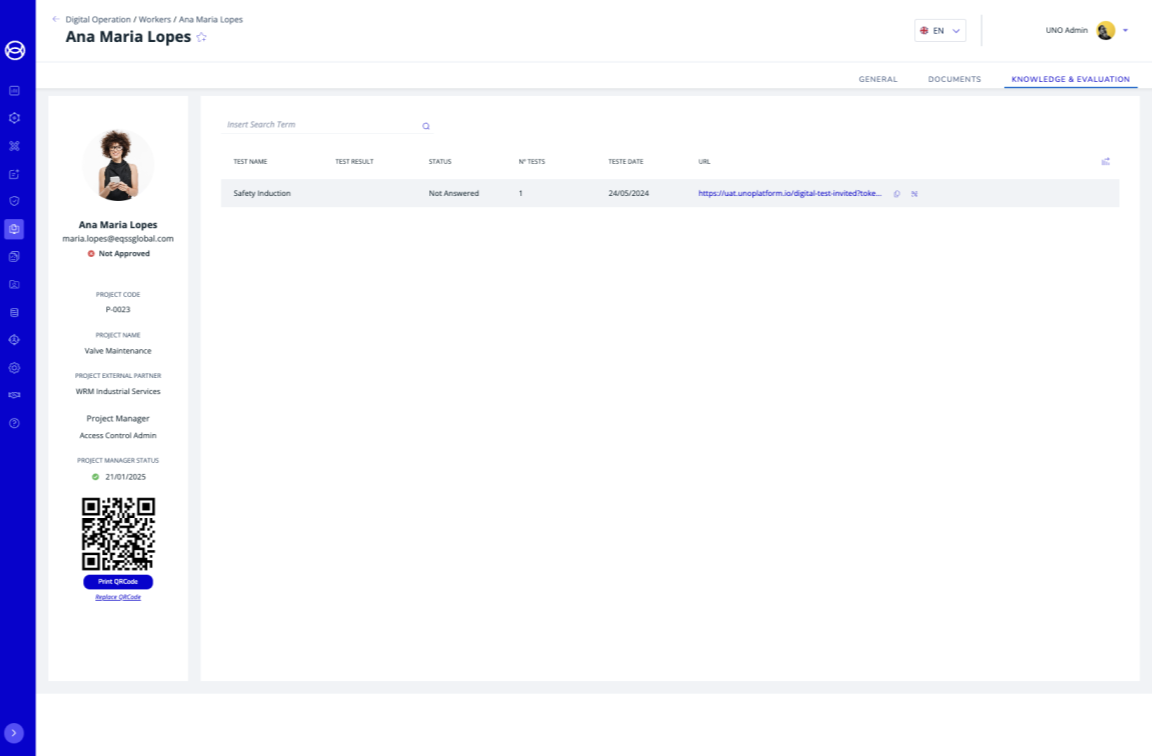Click the Replace QRCode link
The height and width of the screenshot is (756, 1152).
(118, 597)
